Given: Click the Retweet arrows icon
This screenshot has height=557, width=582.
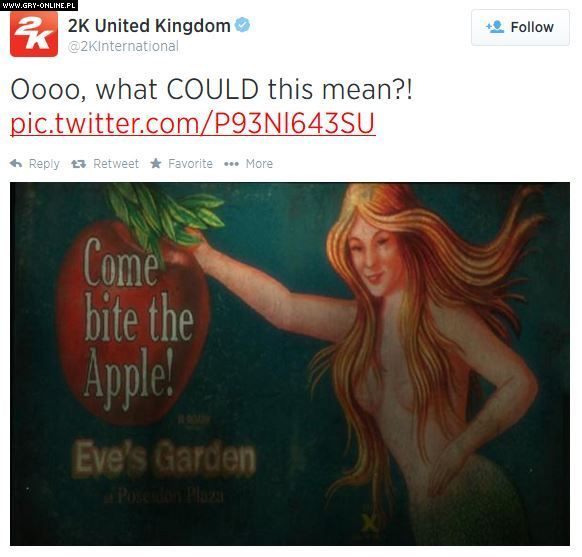Looking at the screenshot, I should click(x=78, y=164).
